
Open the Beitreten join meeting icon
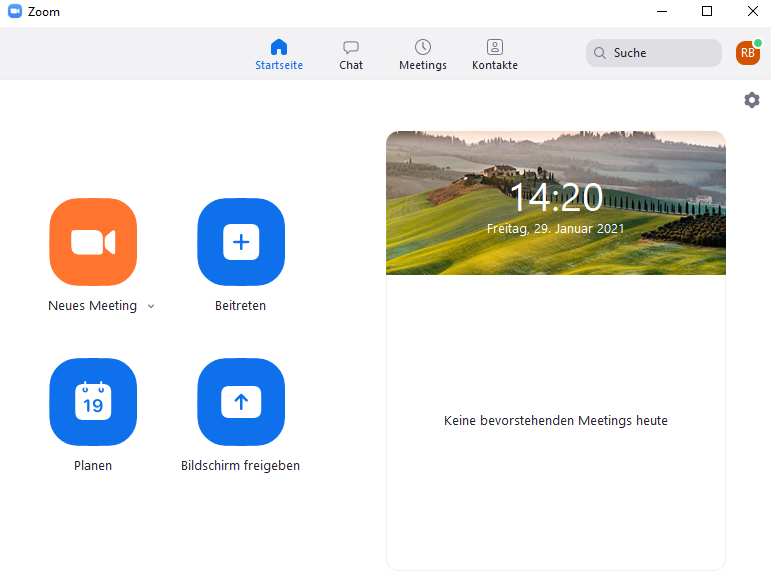coord(241,242)
